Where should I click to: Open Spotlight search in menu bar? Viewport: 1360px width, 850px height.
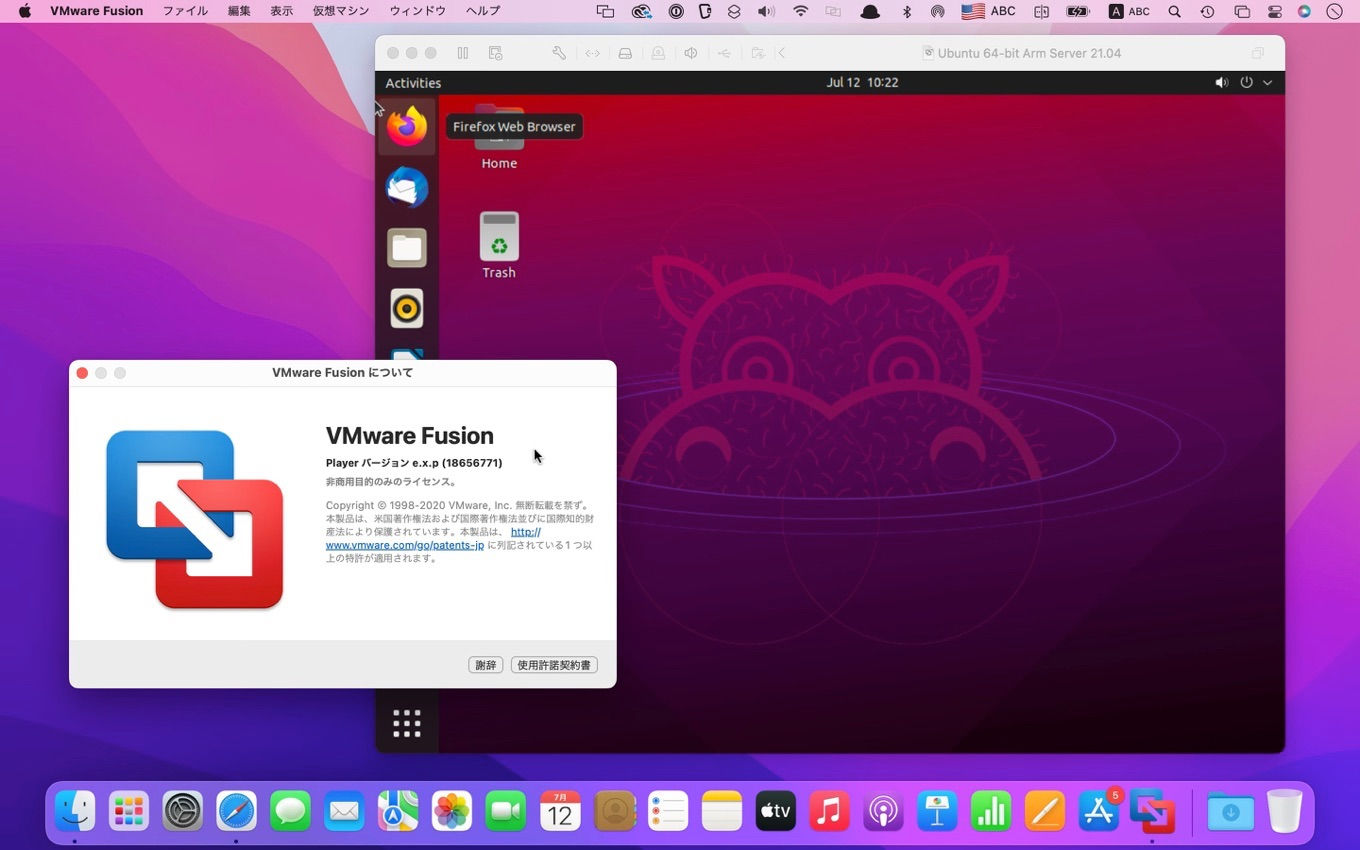[x=1175, y=11]
